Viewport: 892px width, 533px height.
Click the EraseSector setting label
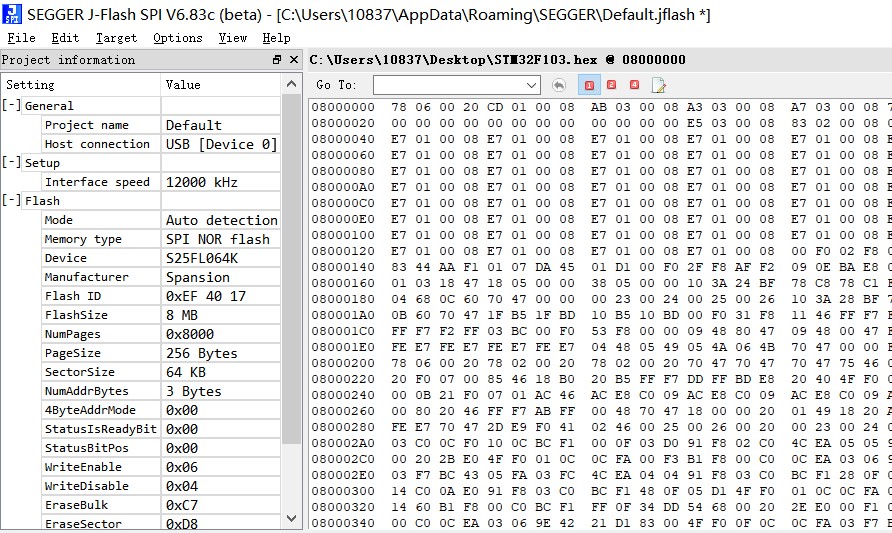[83, 524]
